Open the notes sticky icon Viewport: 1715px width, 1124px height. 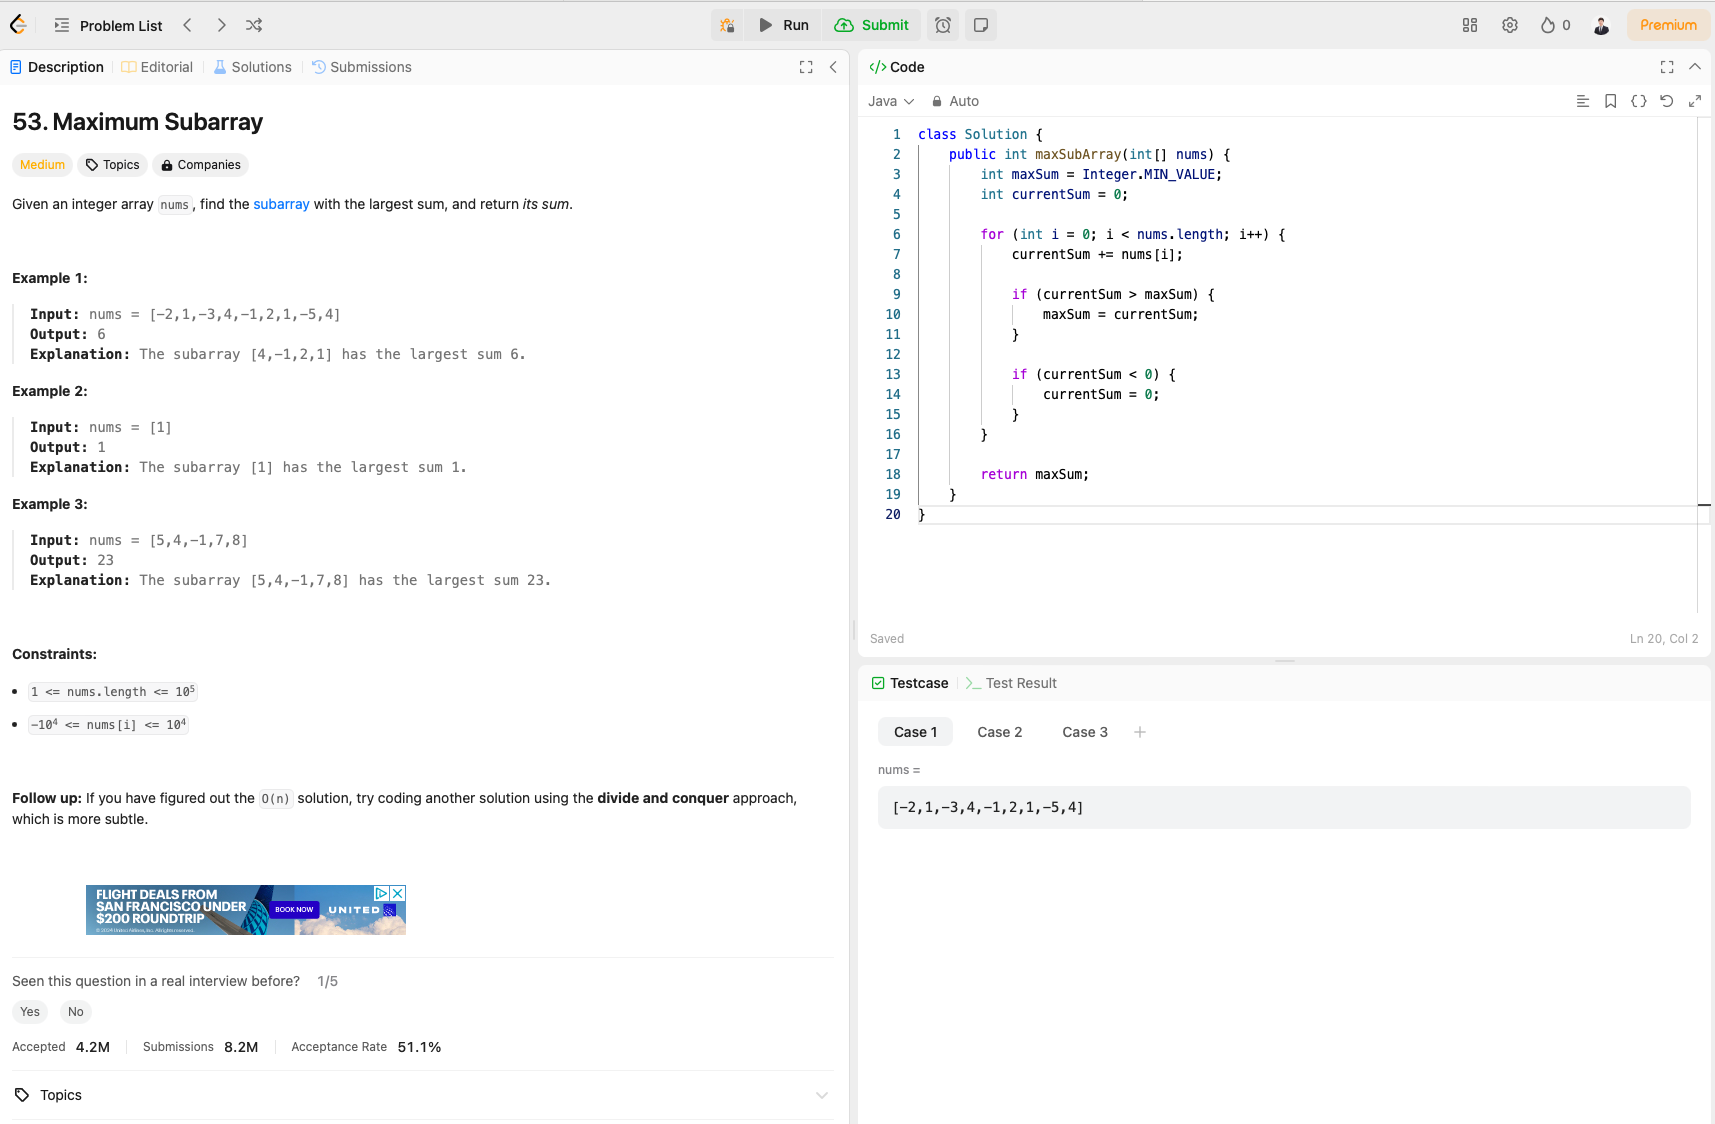tap(981, 25)
